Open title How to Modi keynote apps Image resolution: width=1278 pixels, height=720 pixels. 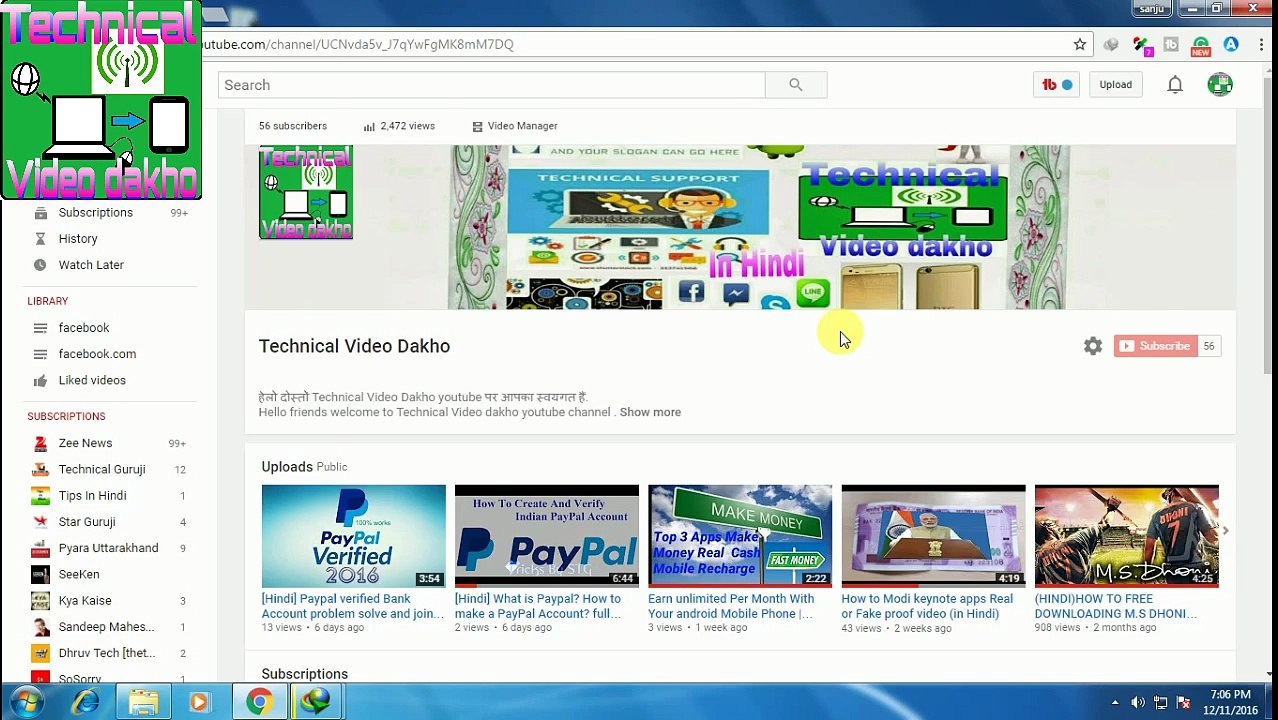point(927,606)
